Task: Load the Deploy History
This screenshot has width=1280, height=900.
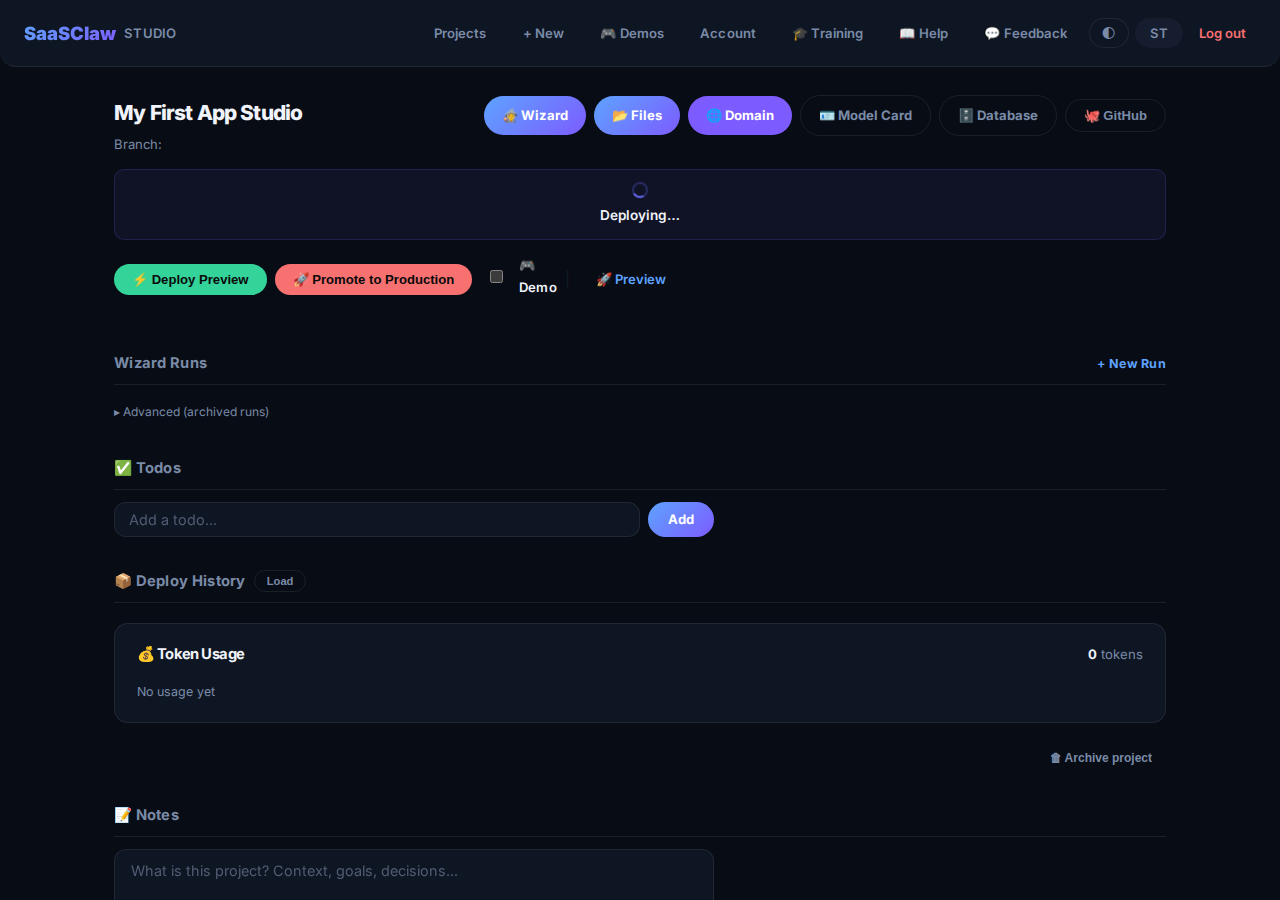Action: (280, 581)
